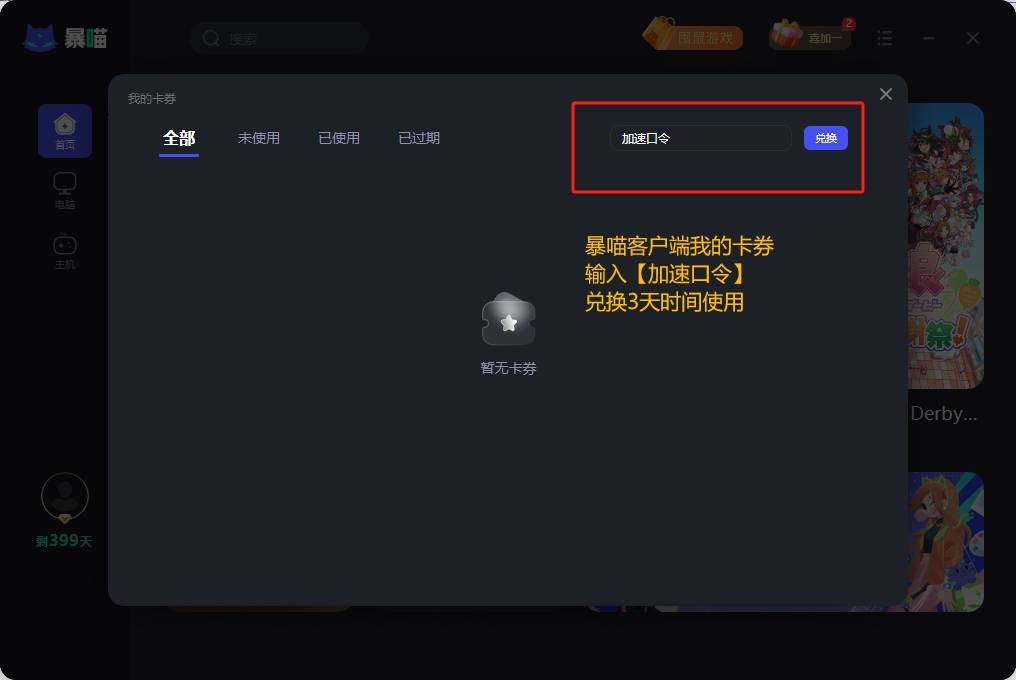Open the 首页 home sidebar icon
The width and height of the screenshot is (1016, 680).
click(65, 131)
